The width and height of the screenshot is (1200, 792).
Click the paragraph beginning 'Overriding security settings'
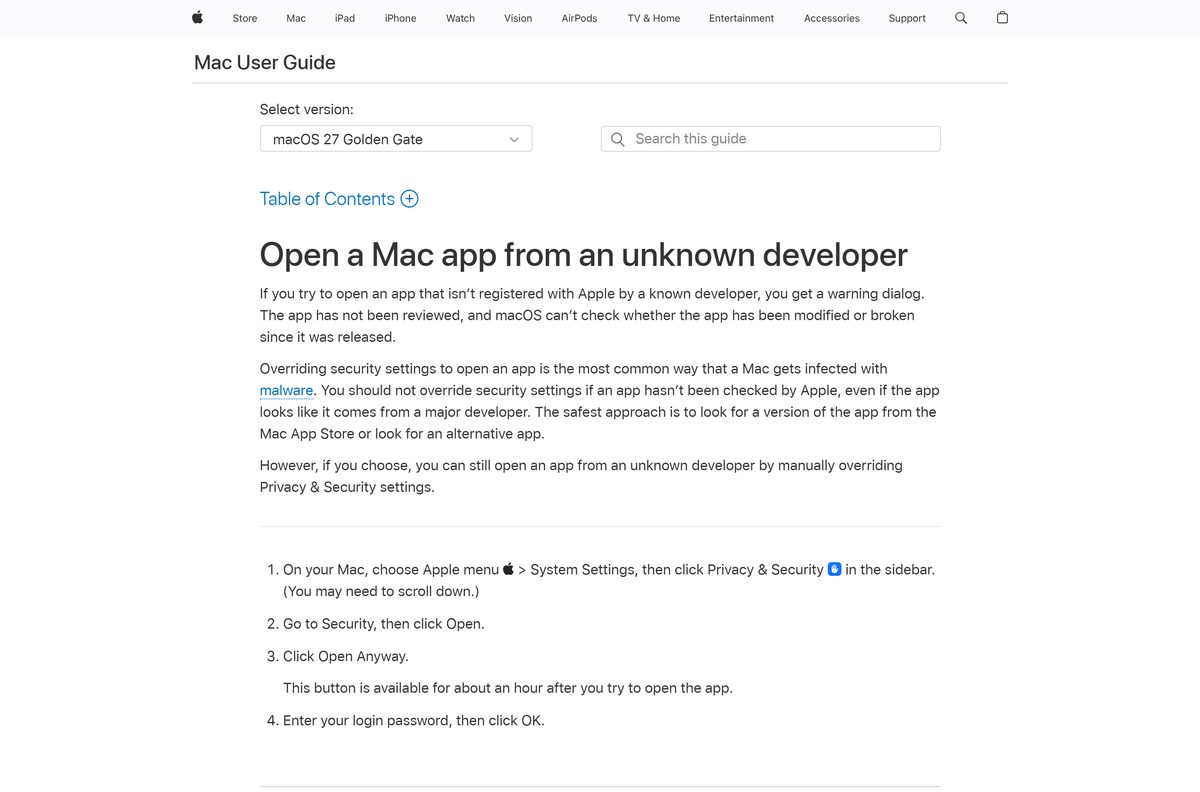[599, 401]
